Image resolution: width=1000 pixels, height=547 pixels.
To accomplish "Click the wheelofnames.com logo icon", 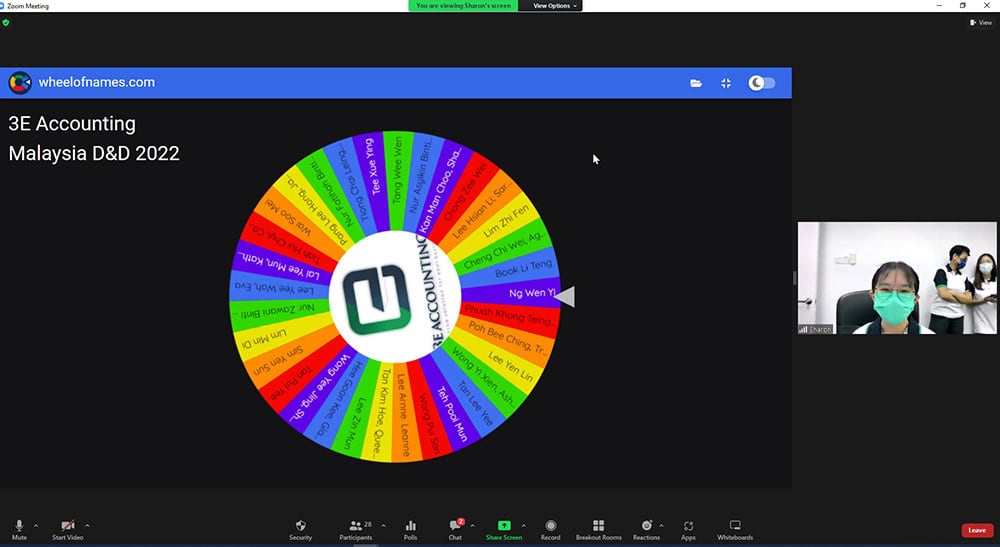I will pos(20,82).
